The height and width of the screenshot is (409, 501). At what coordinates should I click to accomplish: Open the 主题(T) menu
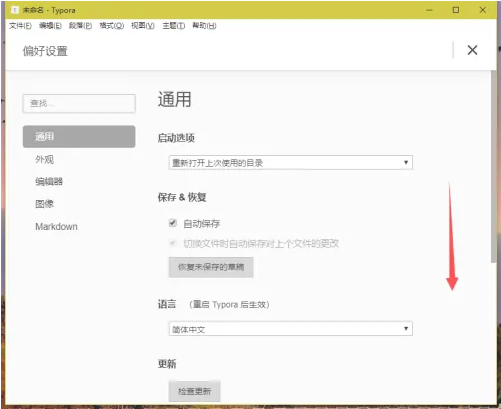[x=173, y=26]
